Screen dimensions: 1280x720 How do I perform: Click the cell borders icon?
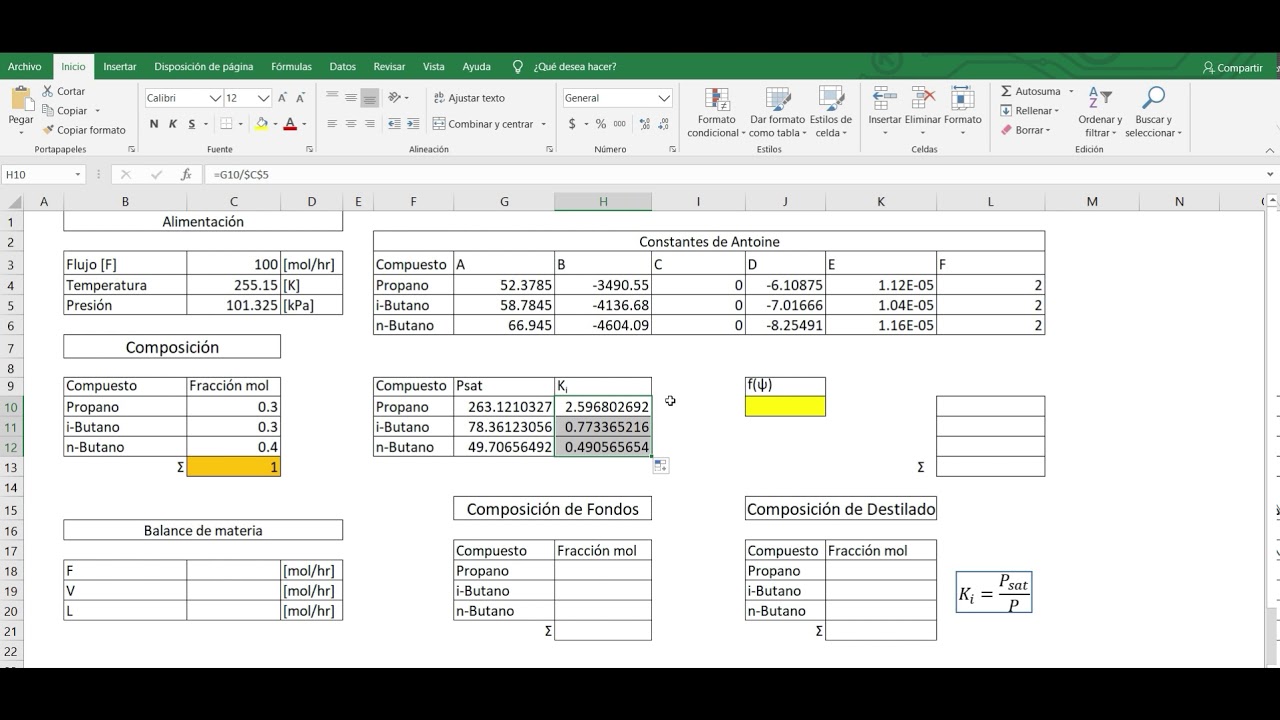tap(226, 124)
